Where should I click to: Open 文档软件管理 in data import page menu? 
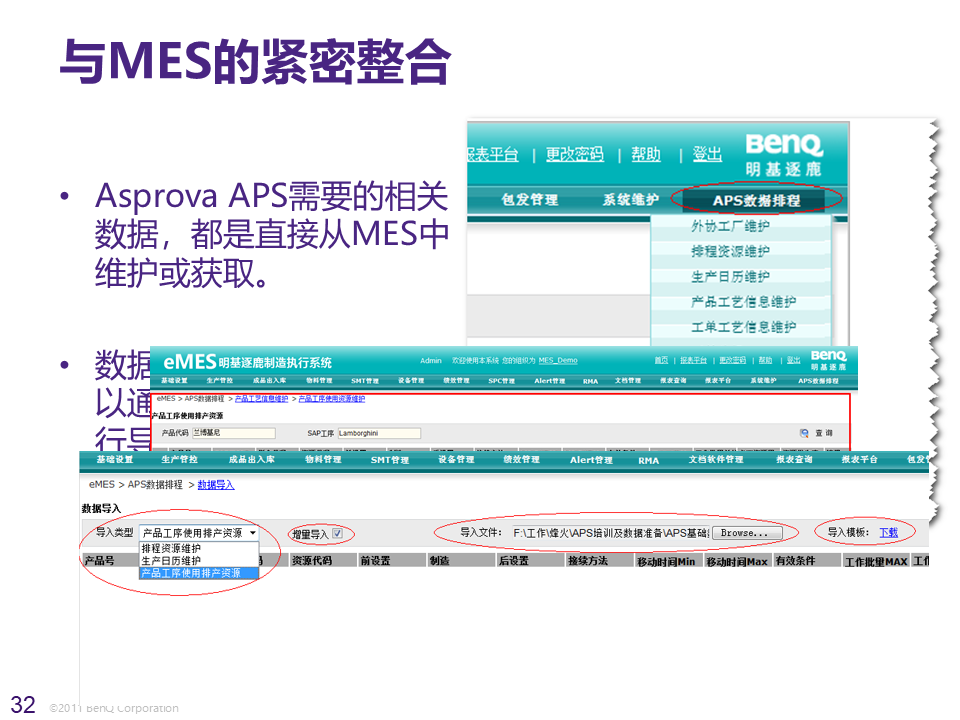point(716,459)
